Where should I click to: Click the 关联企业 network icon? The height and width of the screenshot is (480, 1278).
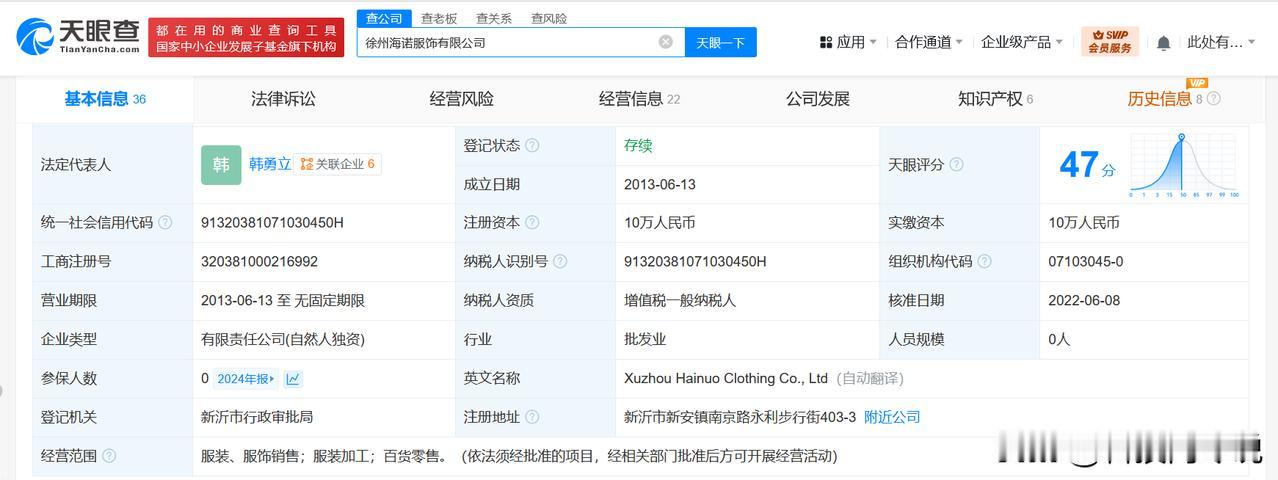click(307, 164)
